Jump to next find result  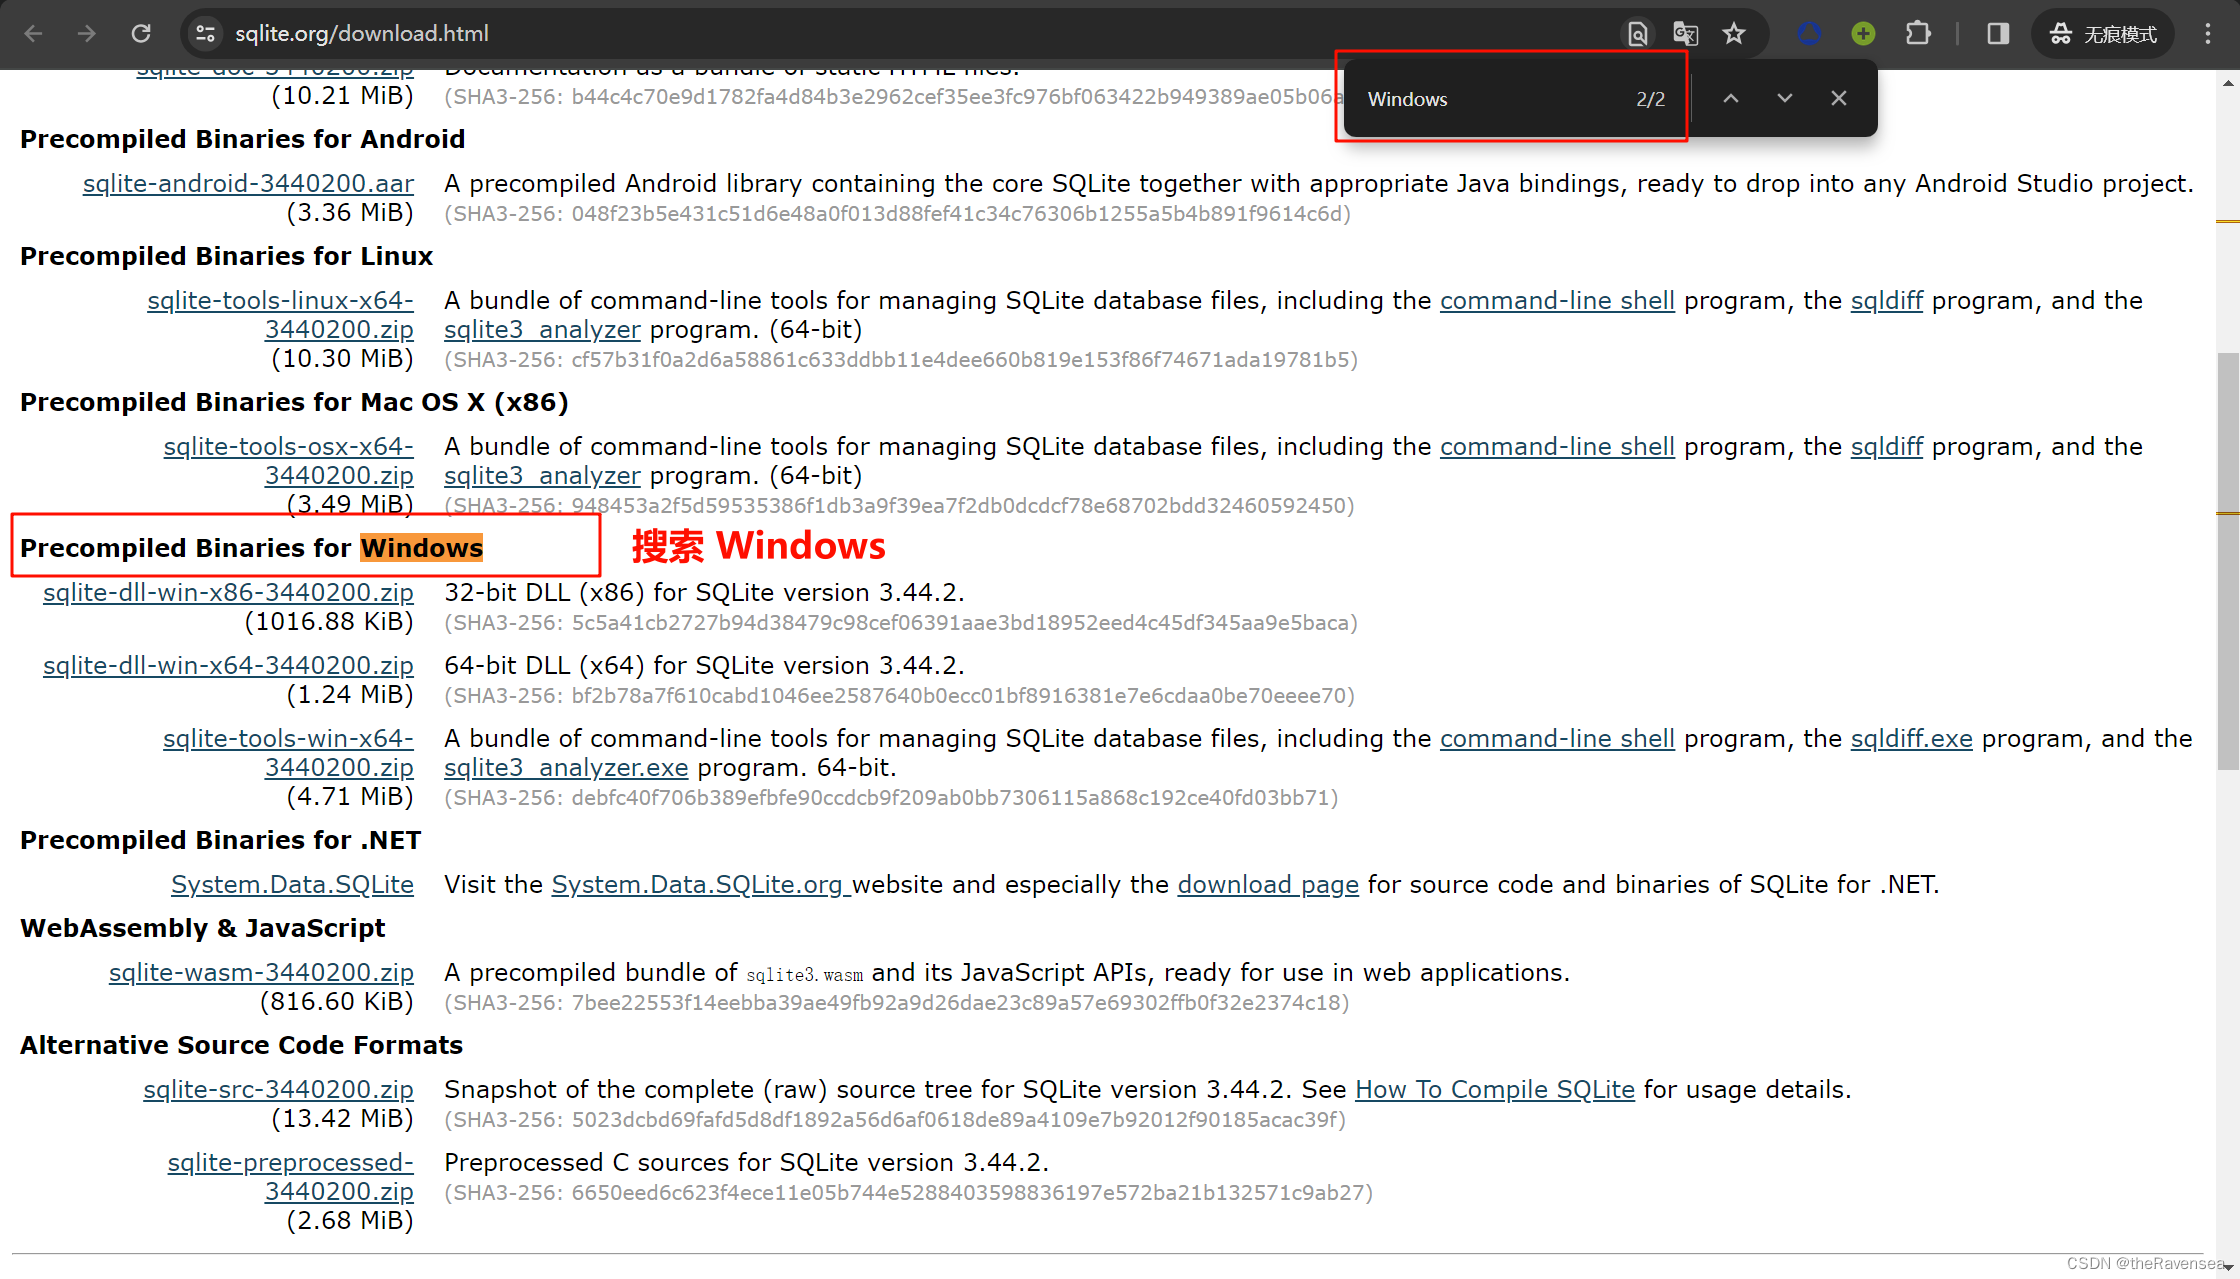pos(1785,98)
